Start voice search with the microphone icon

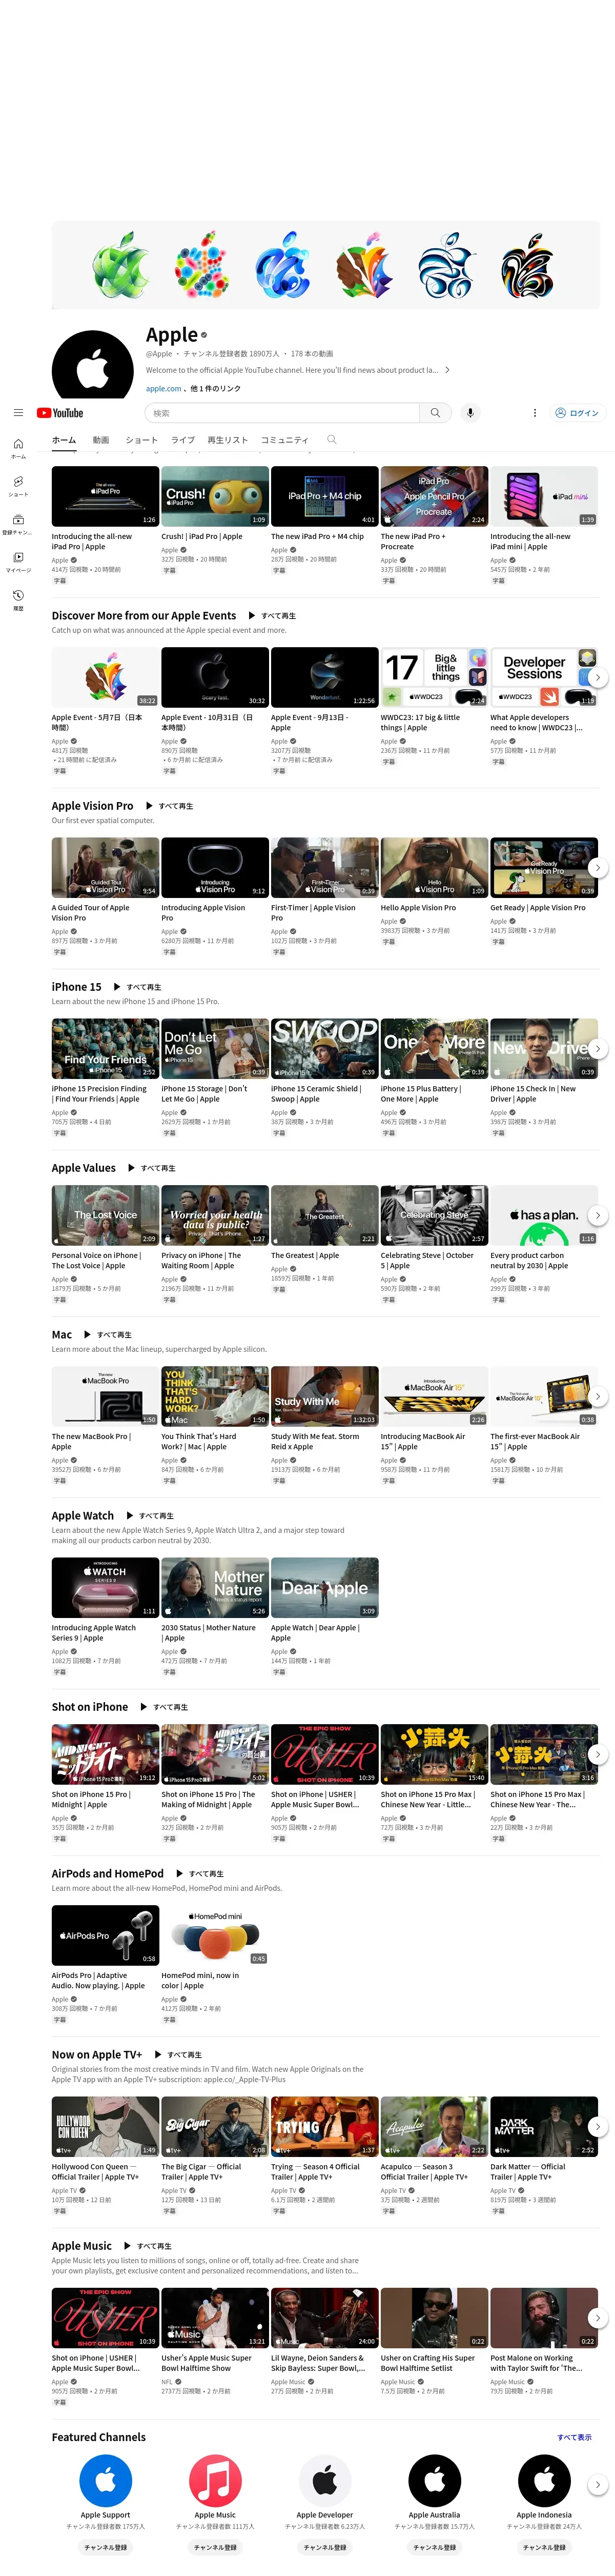tap(470, 413)
